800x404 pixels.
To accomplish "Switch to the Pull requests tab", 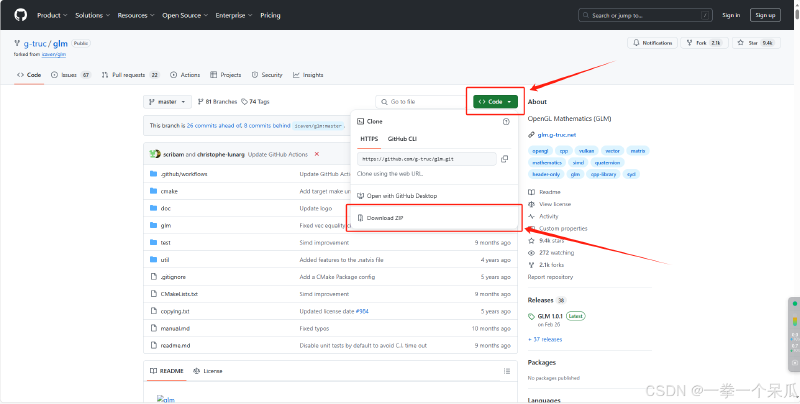I will (131, 75).
